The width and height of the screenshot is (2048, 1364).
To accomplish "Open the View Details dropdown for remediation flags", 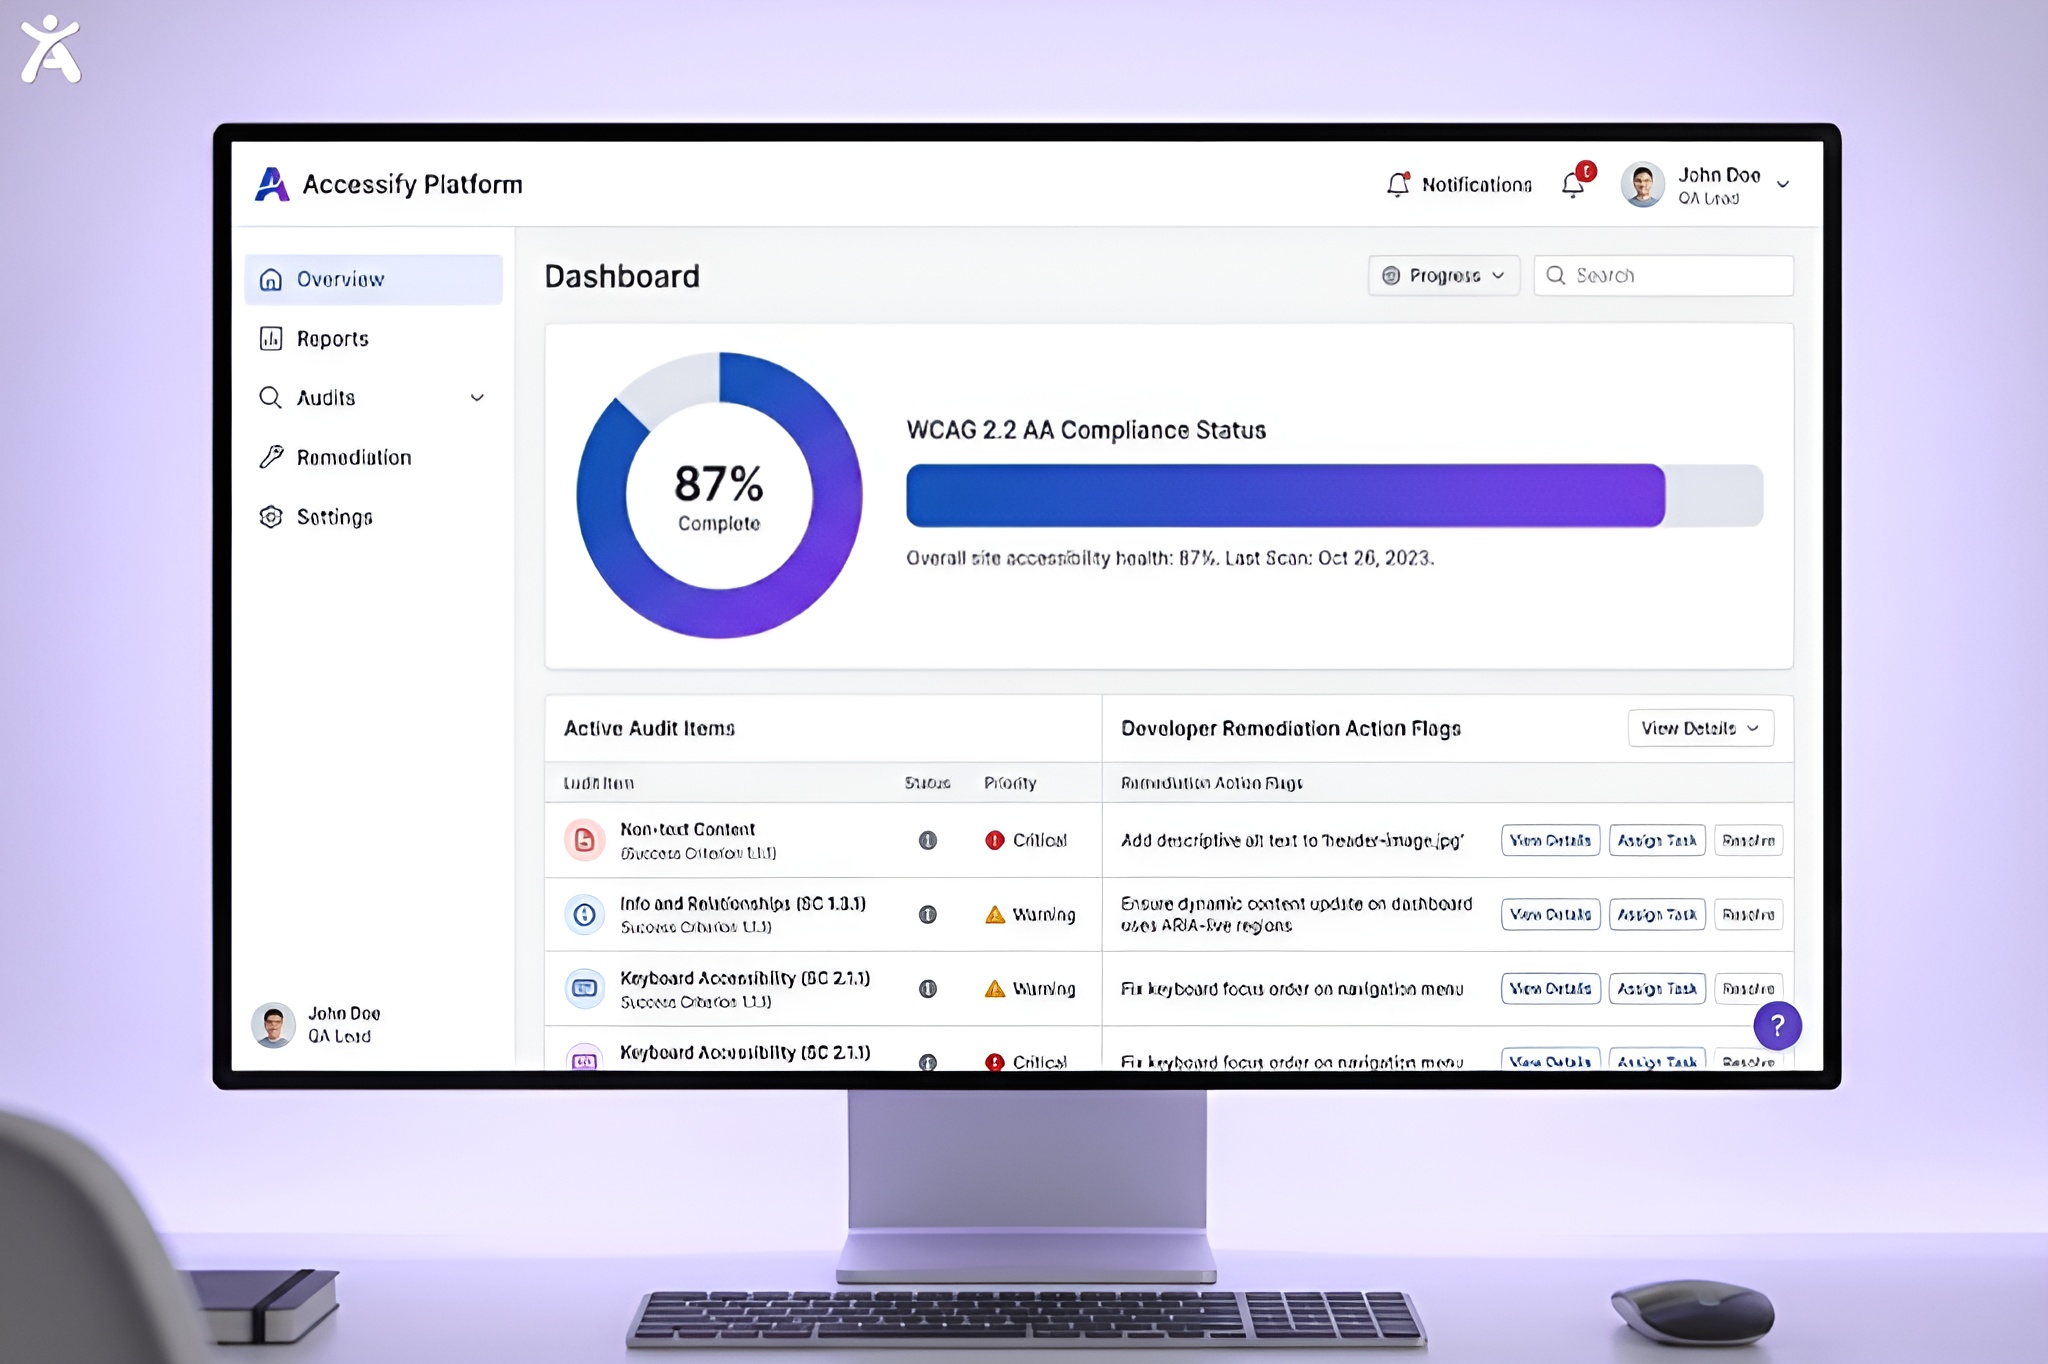I will (1700, 728).
